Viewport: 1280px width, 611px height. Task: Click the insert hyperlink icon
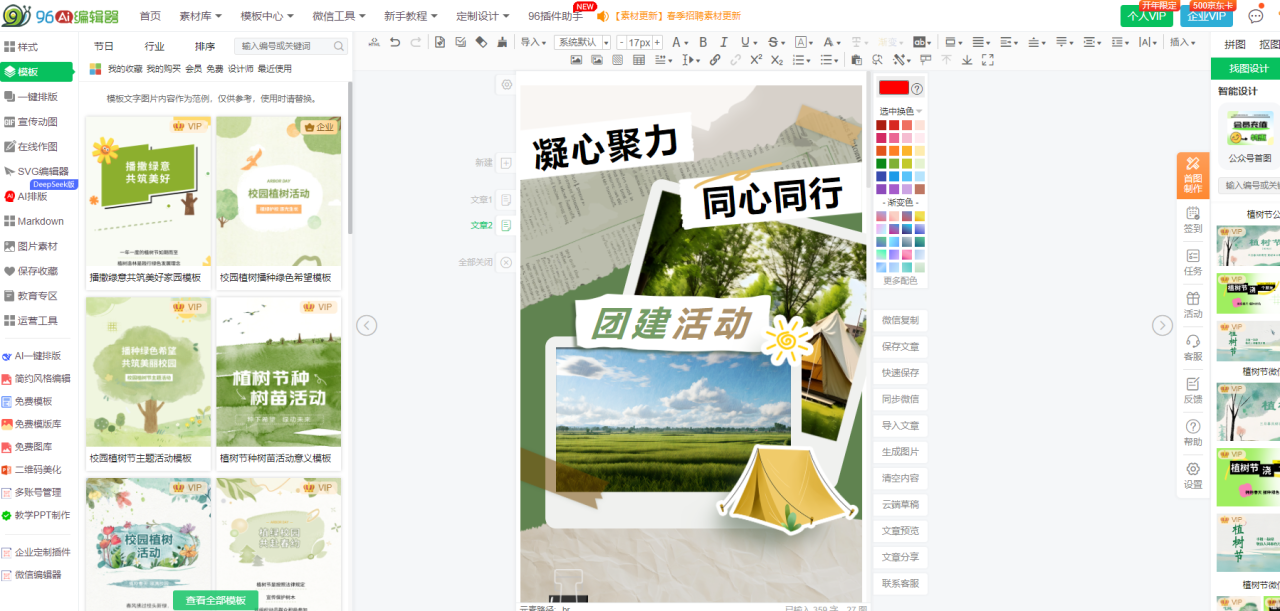(715, 60)
